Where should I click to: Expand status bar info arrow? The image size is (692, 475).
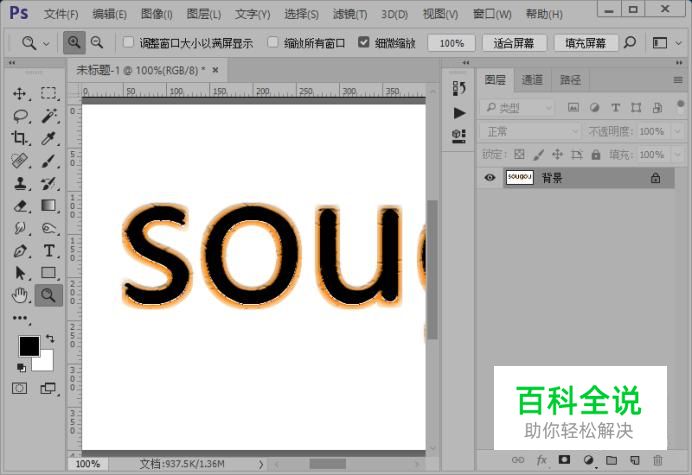(x=261, y=464)
